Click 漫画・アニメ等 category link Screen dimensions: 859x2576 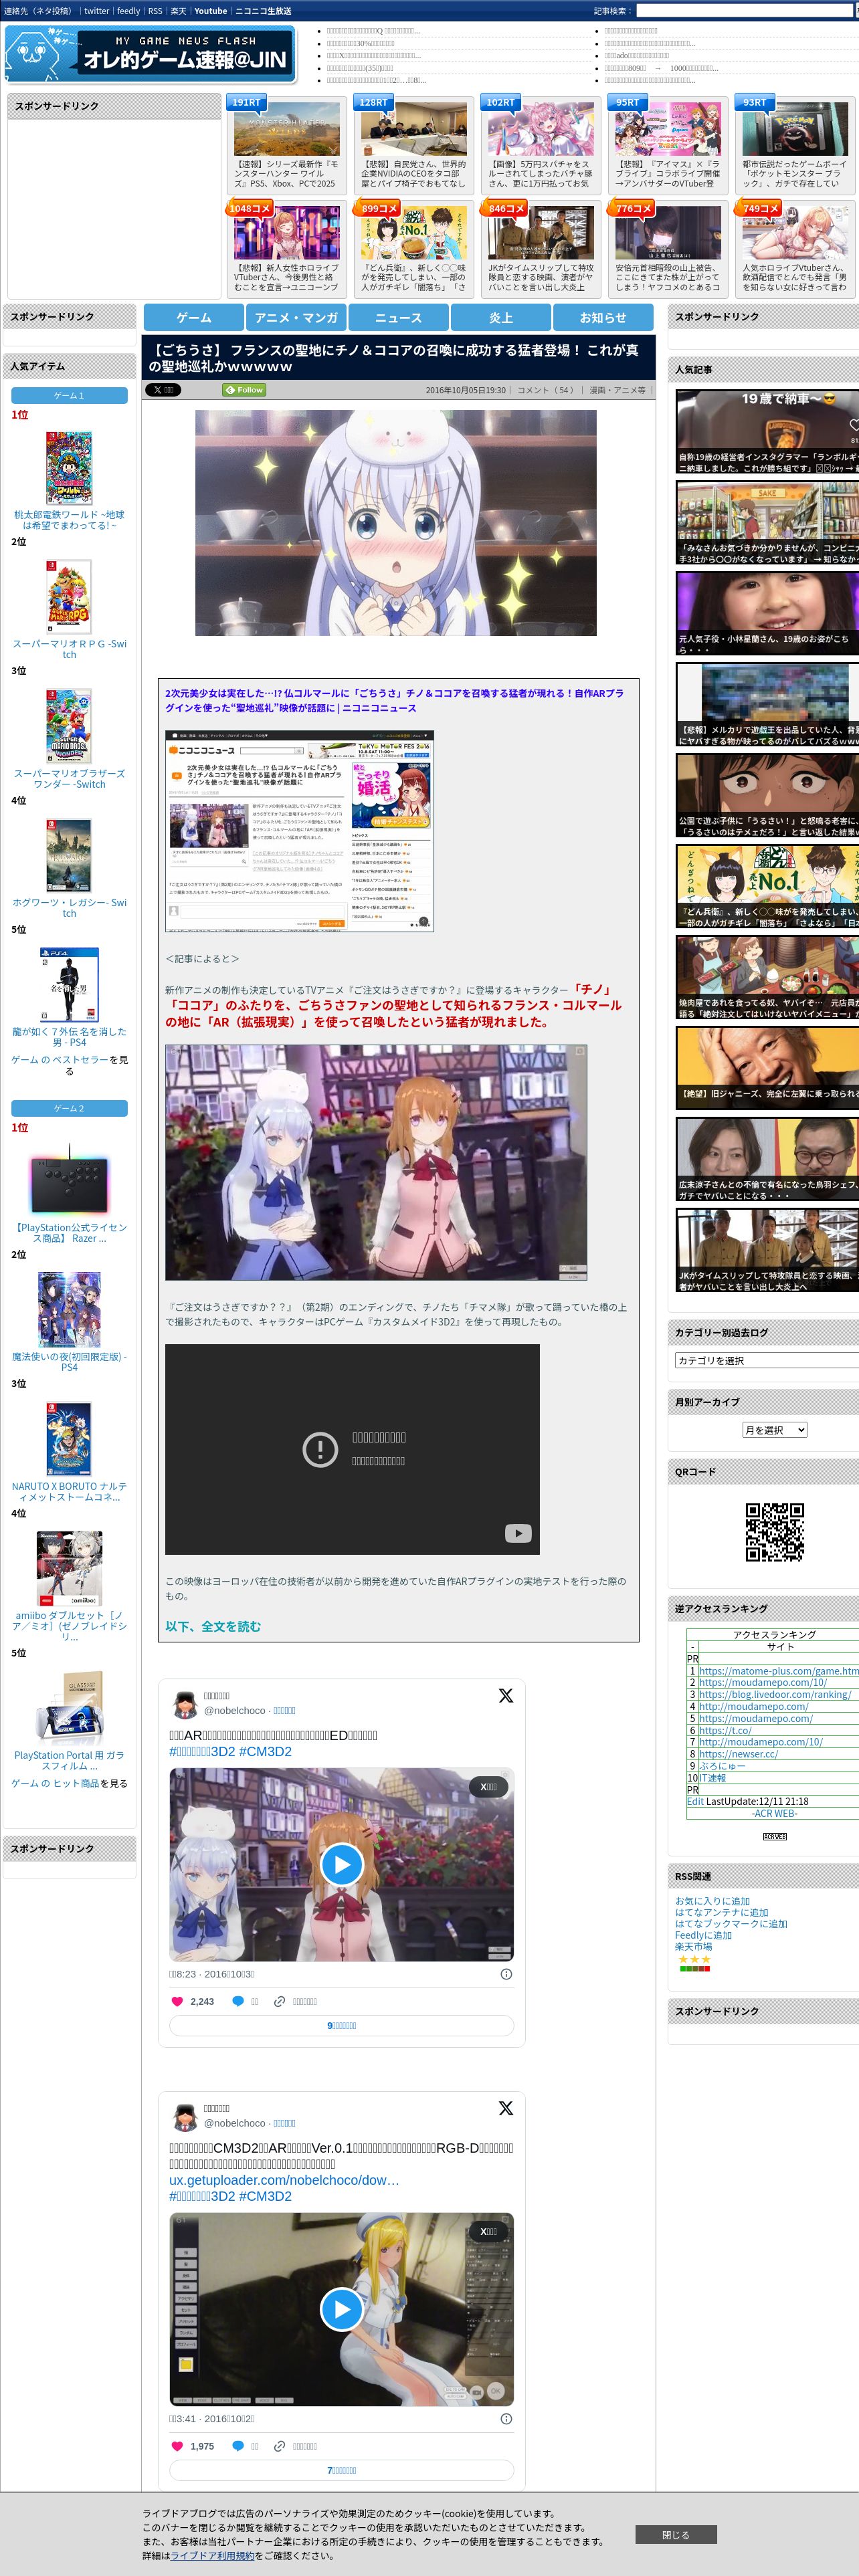(617, 390)
